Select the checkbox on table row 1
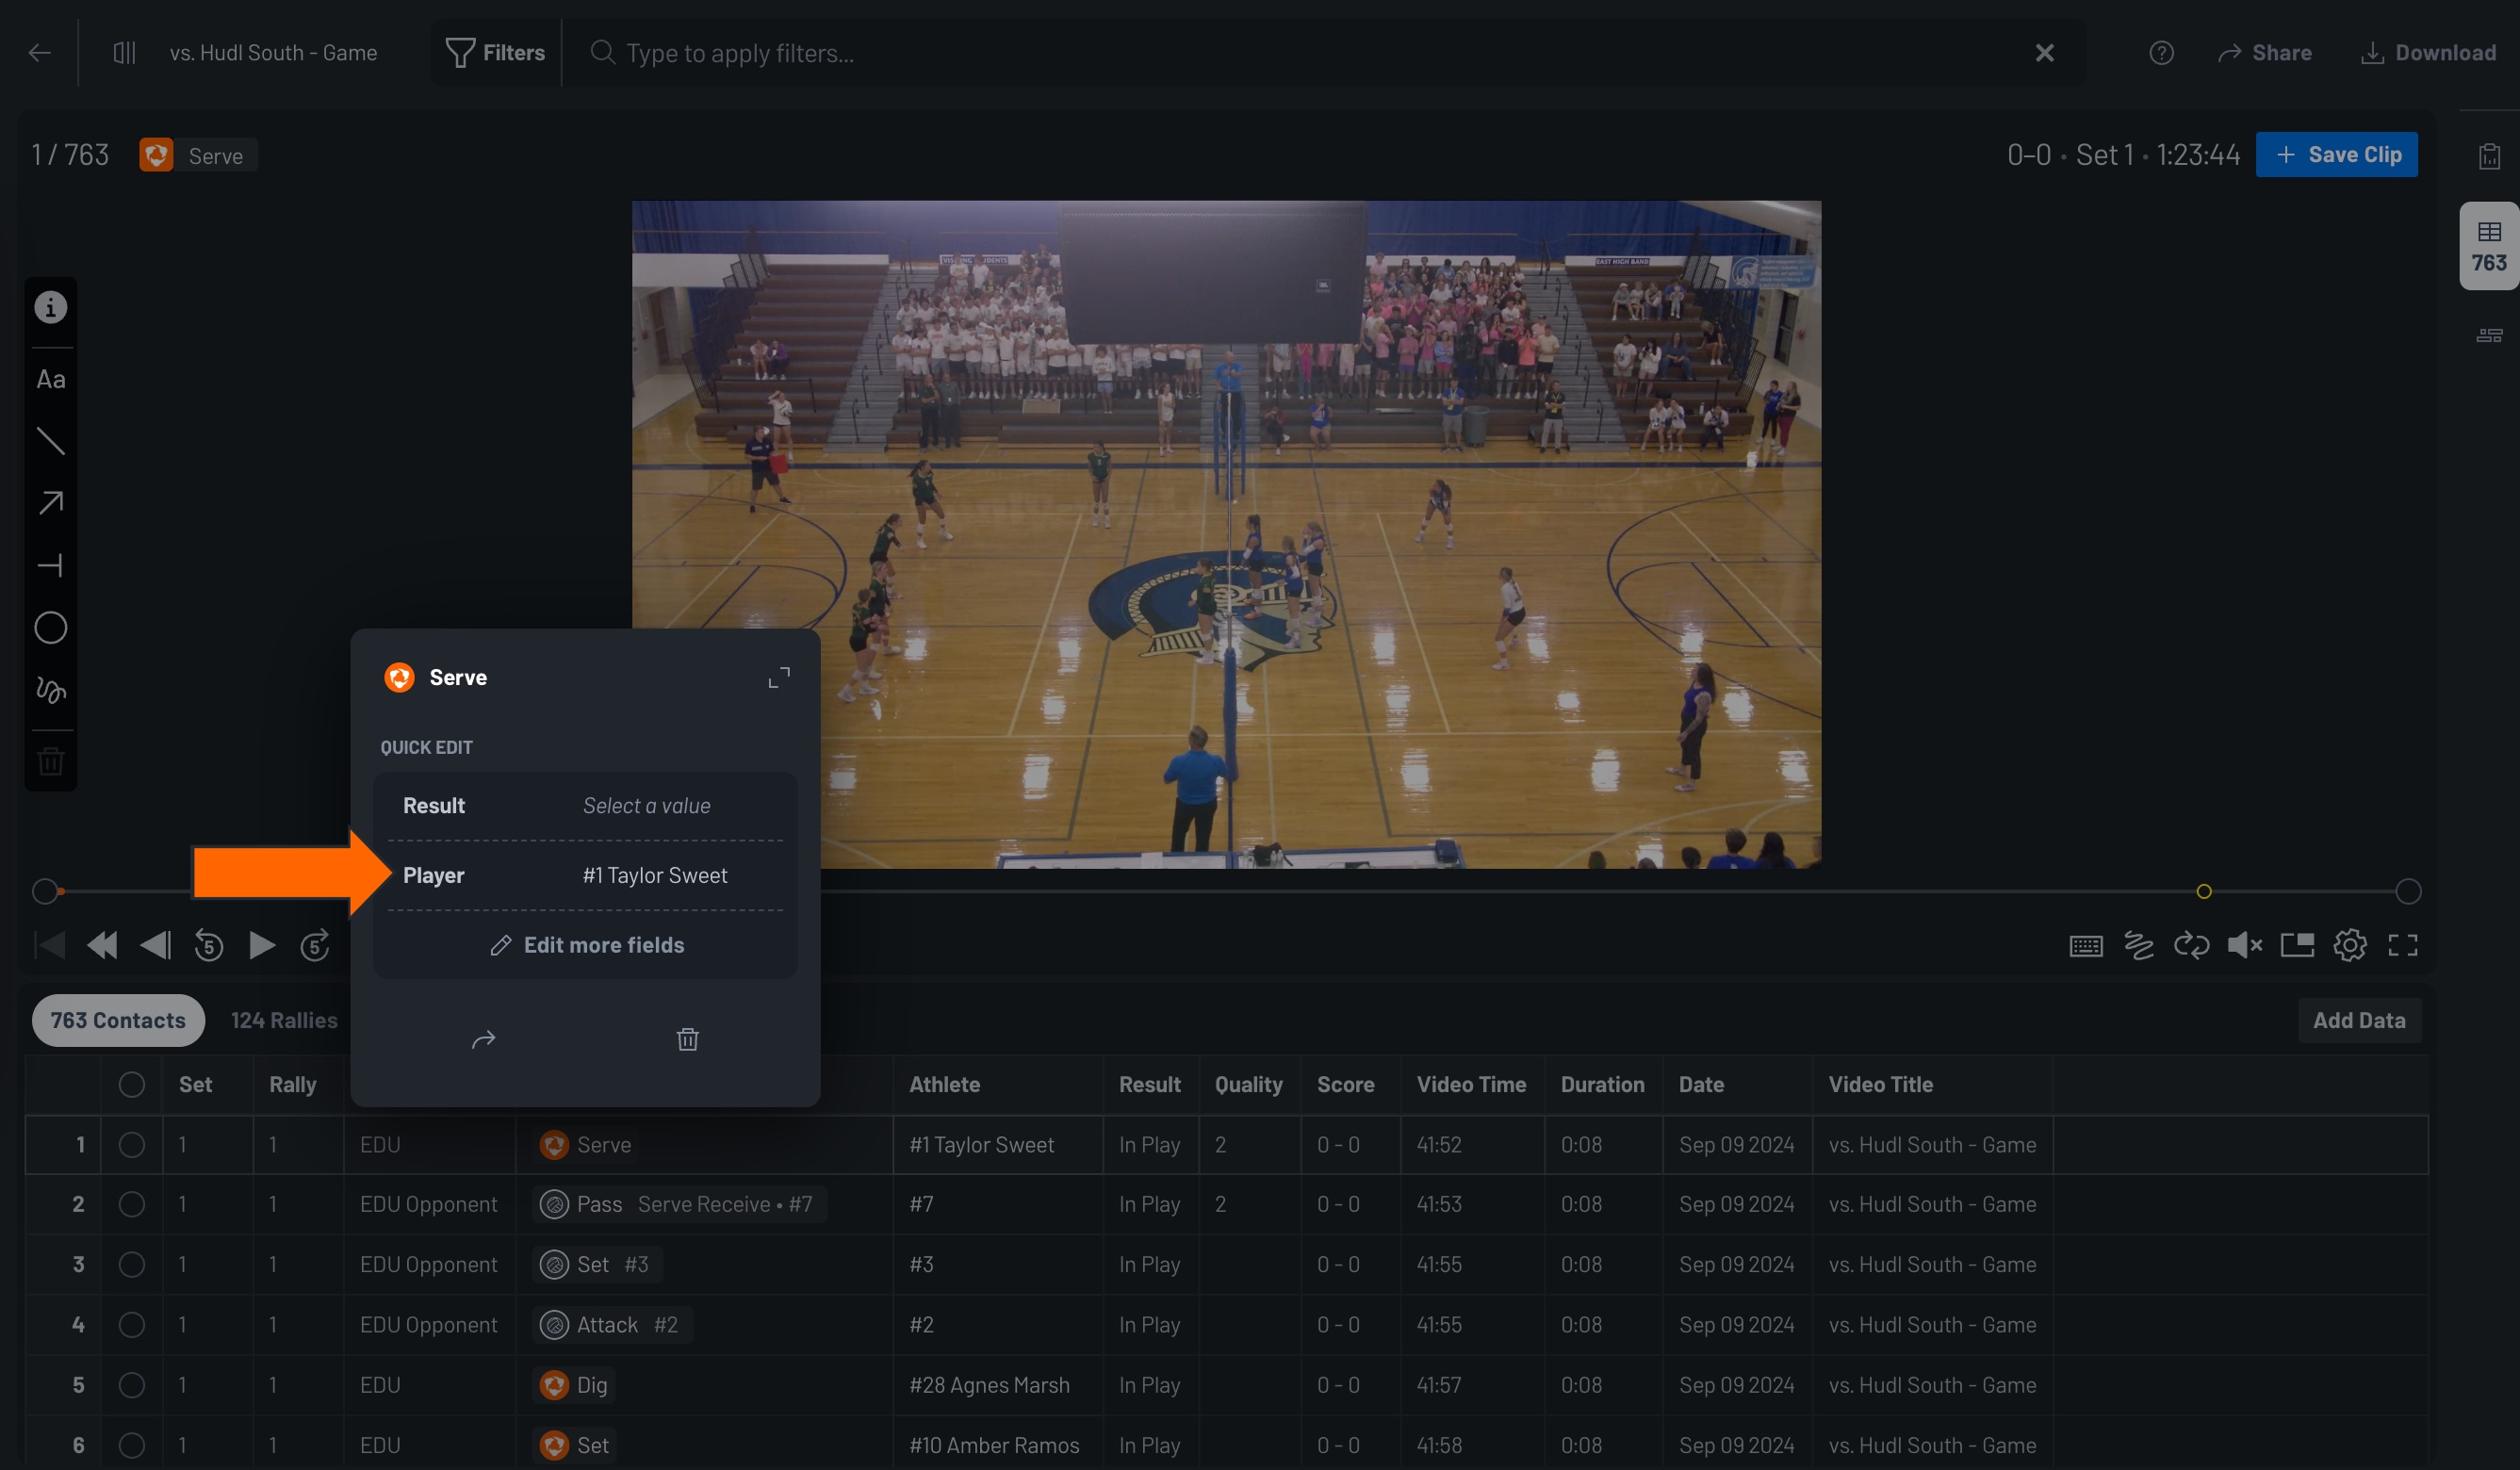Screen dimensions: 2520x1470 click(x=132, y=1145)
